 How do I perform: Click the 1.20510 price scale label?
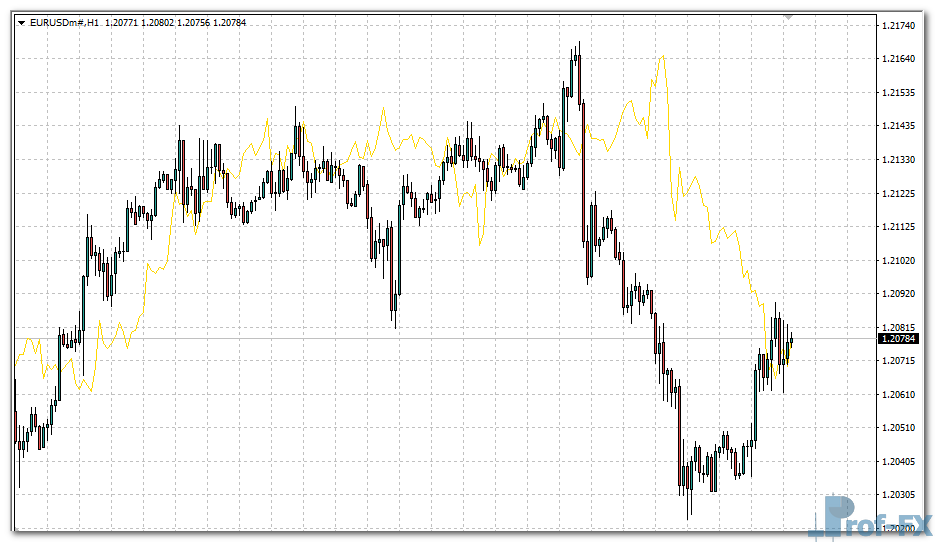(900, 428)
